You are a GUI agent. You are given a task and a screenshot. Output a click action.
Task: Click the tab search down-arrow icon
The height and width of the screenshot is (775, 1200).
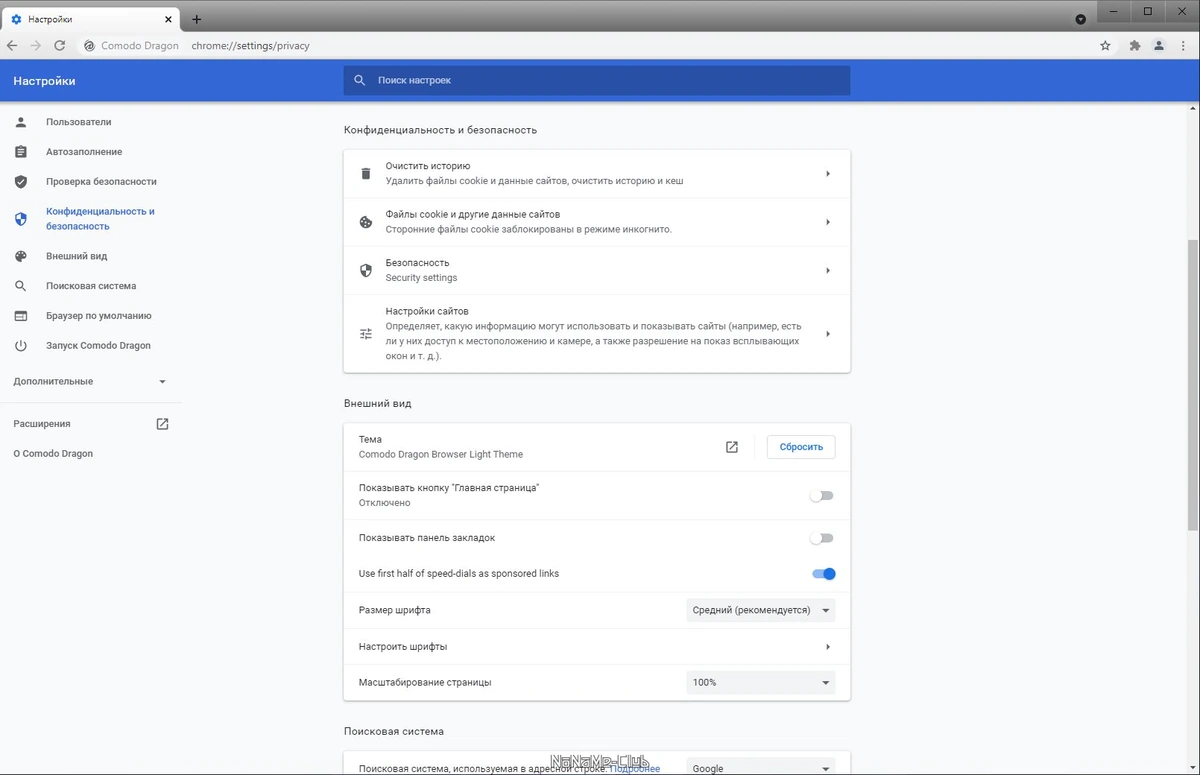pos(1081,19)
